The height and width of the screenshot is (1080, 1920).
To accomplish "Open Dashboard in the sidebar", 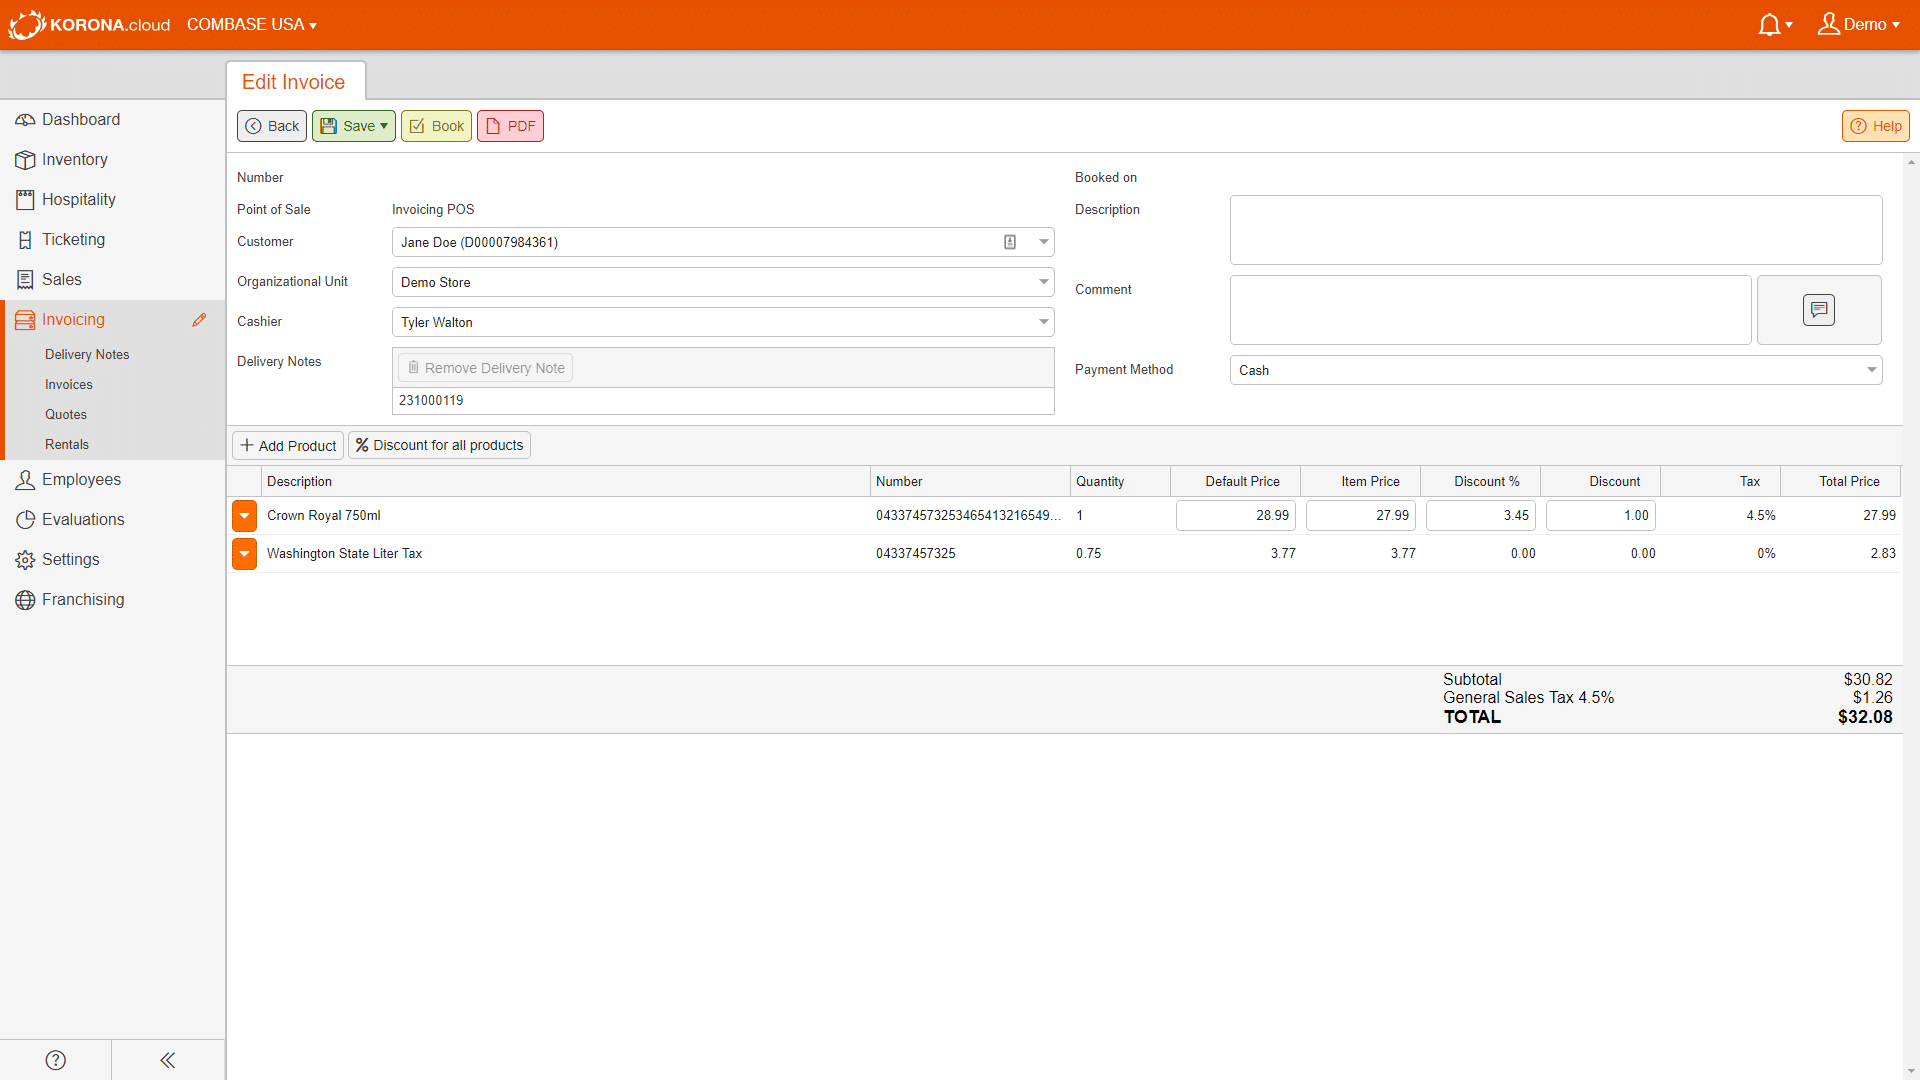I will pyautogui.click(x=112, y=120).
